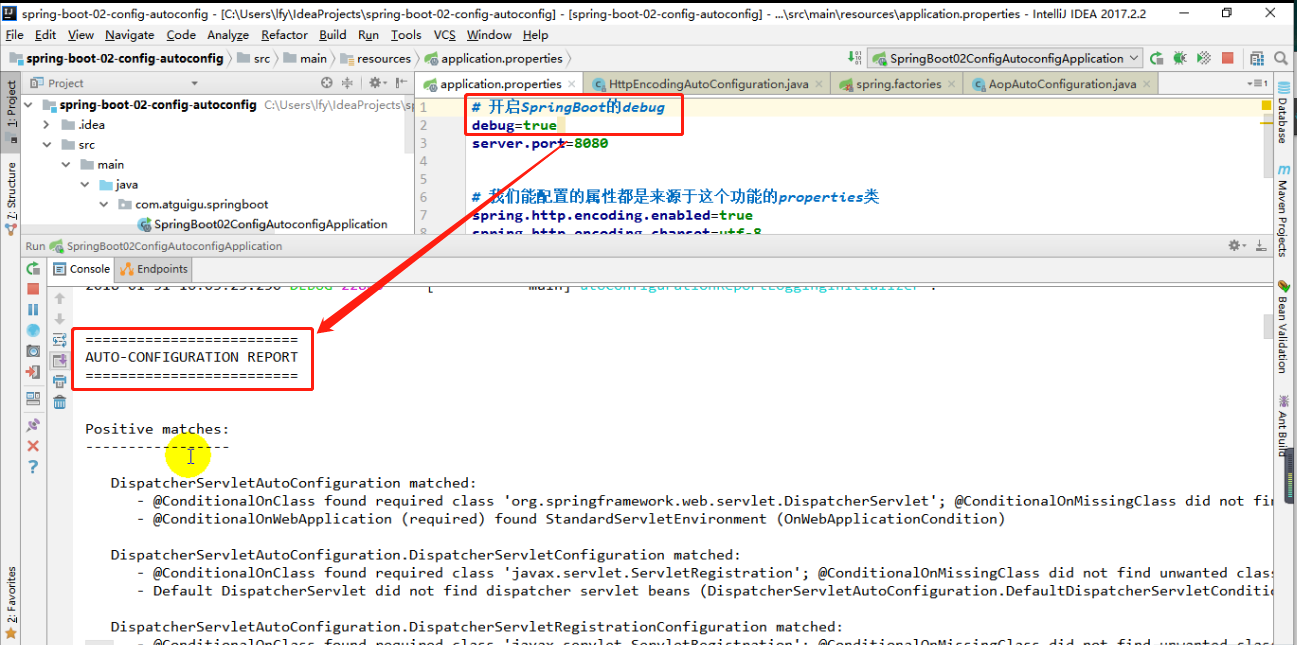1297x645 pixels.
Task: Collapse the com.atguigu.springboot package
Action: (x=104, y=205)
